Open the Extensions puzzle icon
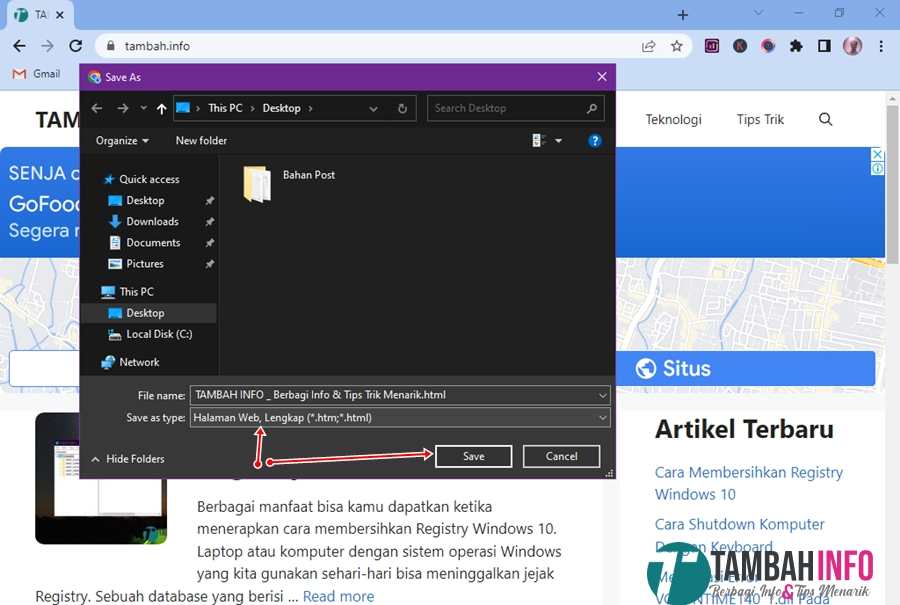Screen dimensions: 900x605 coord(796,46)
